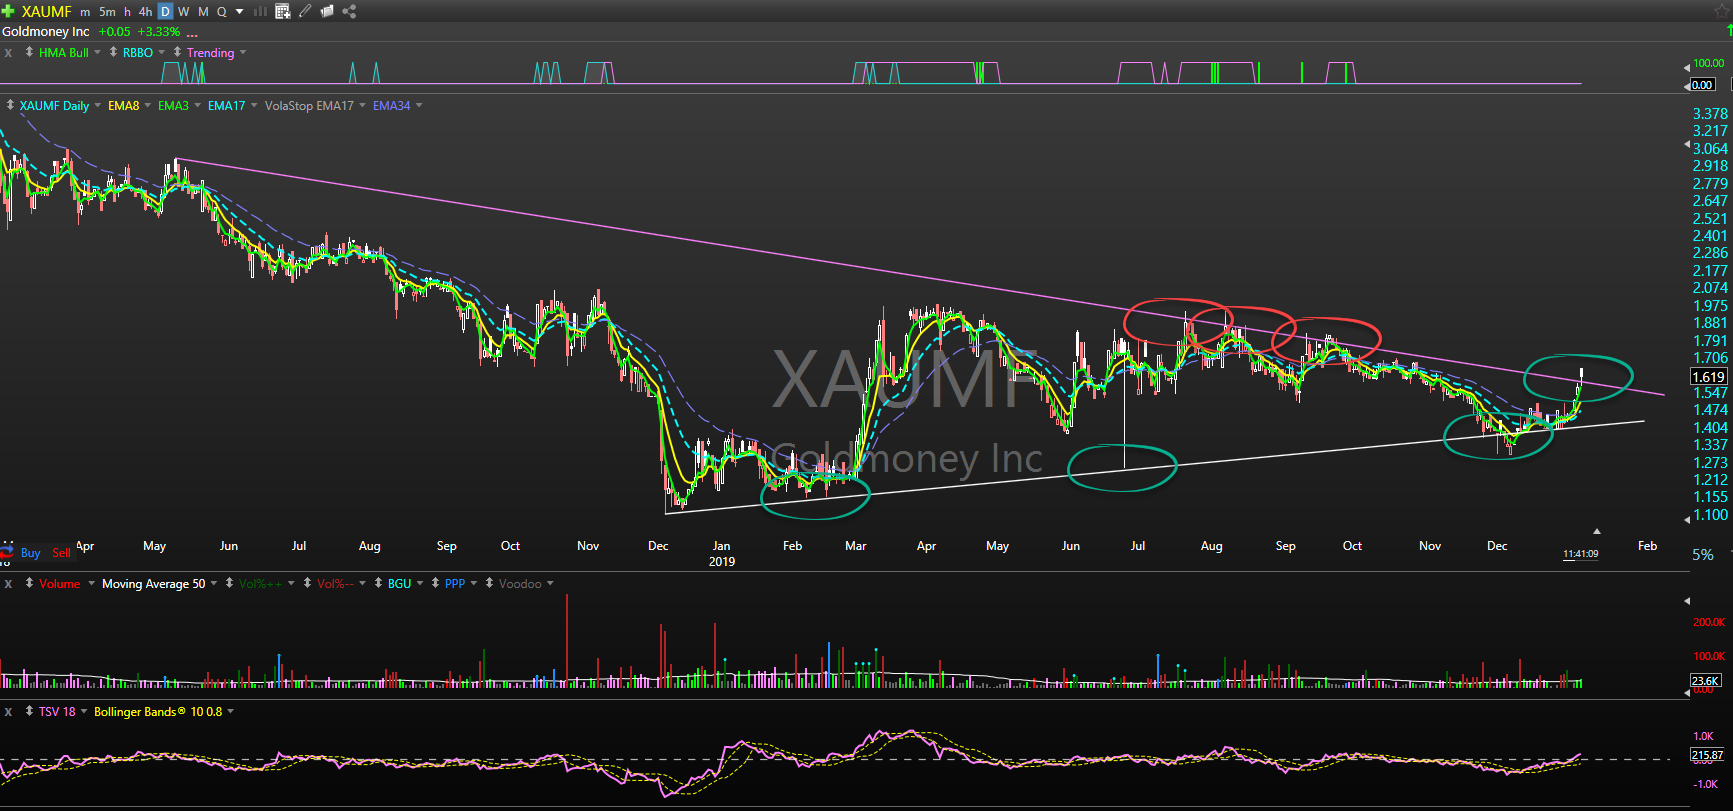
Task: Click move handle beside Vol%++
Action: tap(229, 583)
